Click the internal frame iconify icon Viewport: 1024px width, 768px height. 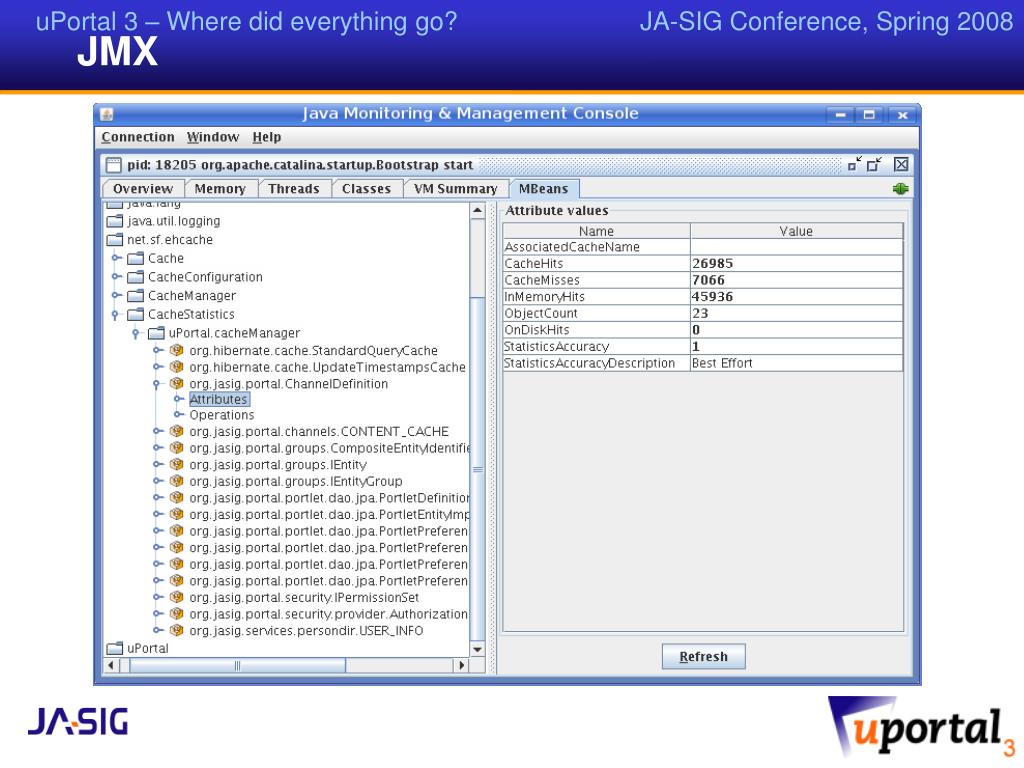[x=855, y=164]
